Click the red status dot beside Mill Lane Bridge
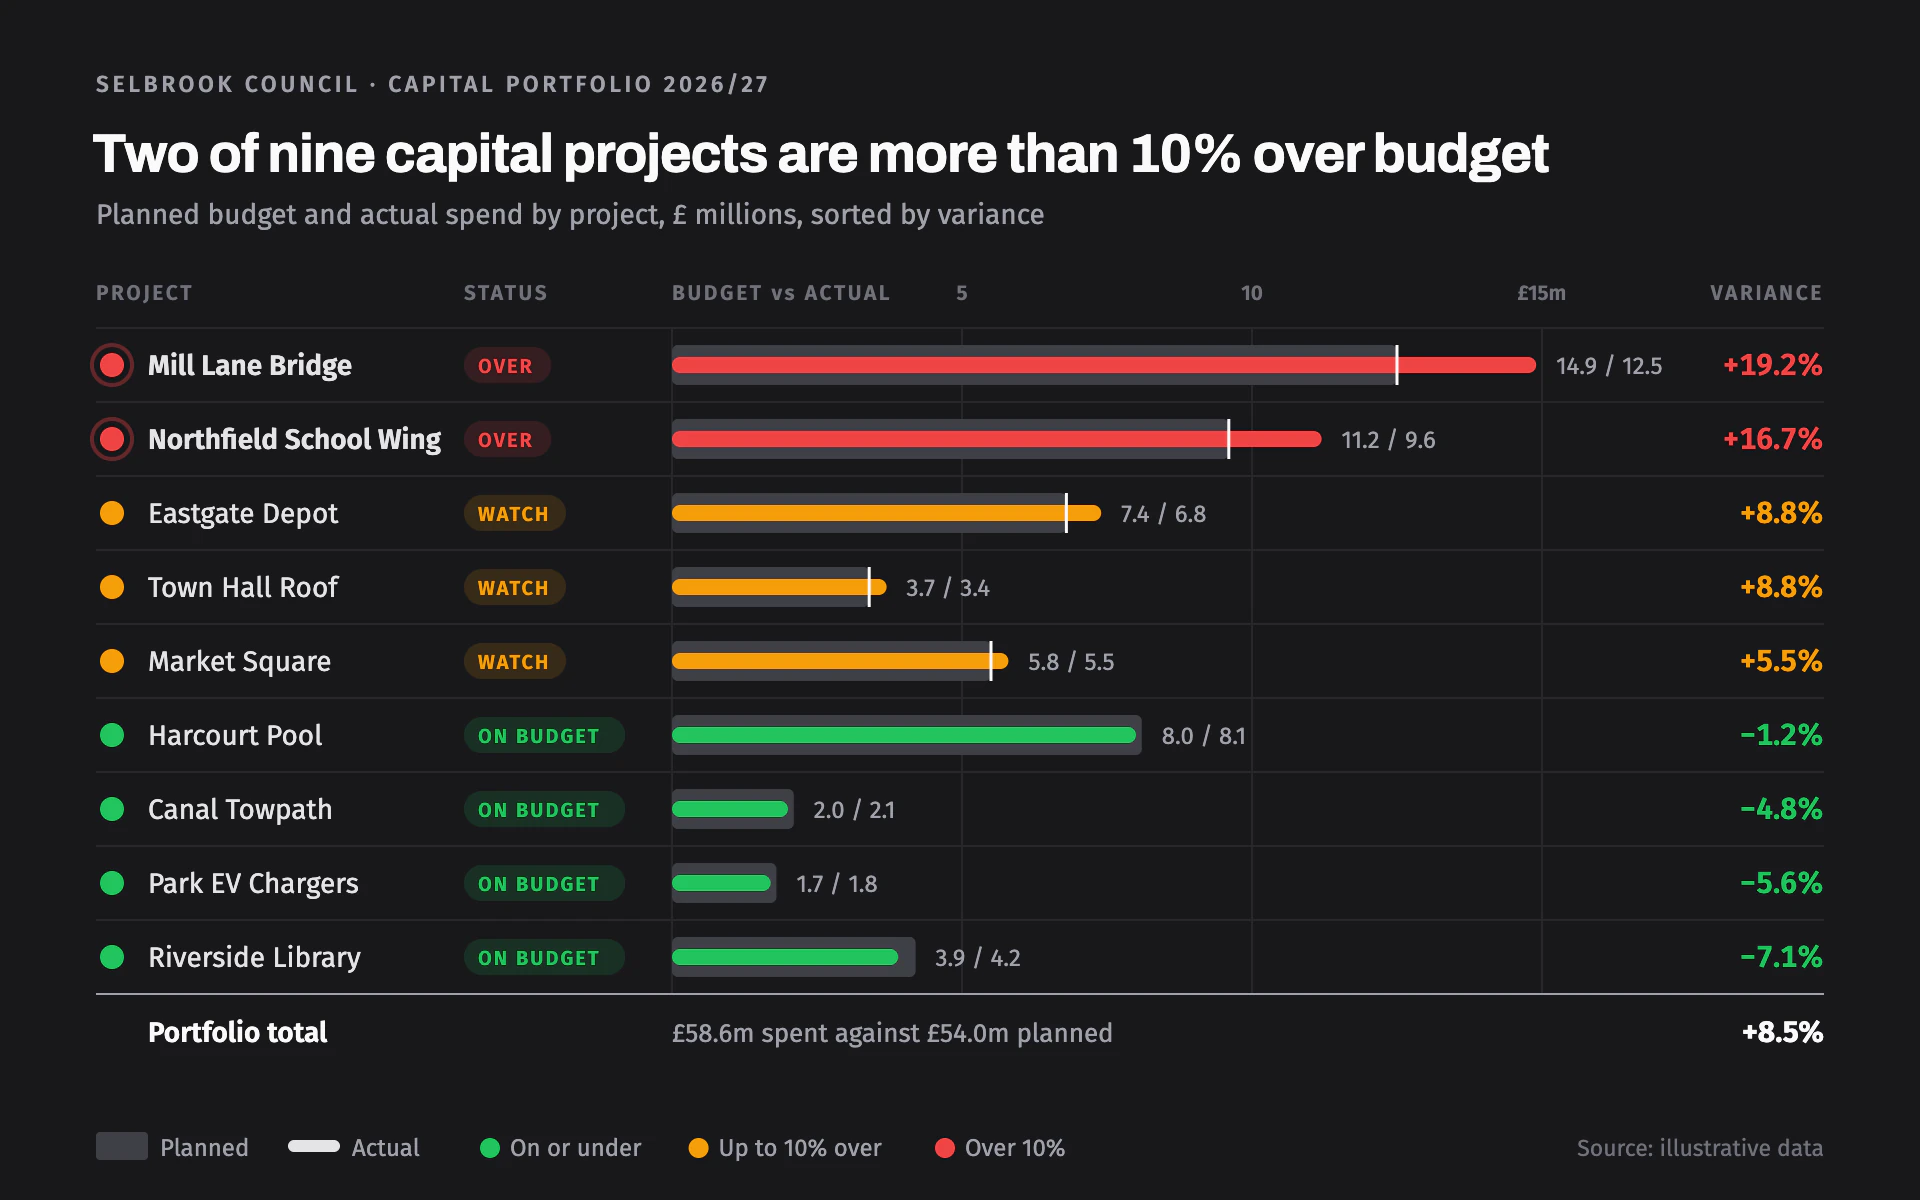The image size is (1920, 1200). click(x=112, y=365)
